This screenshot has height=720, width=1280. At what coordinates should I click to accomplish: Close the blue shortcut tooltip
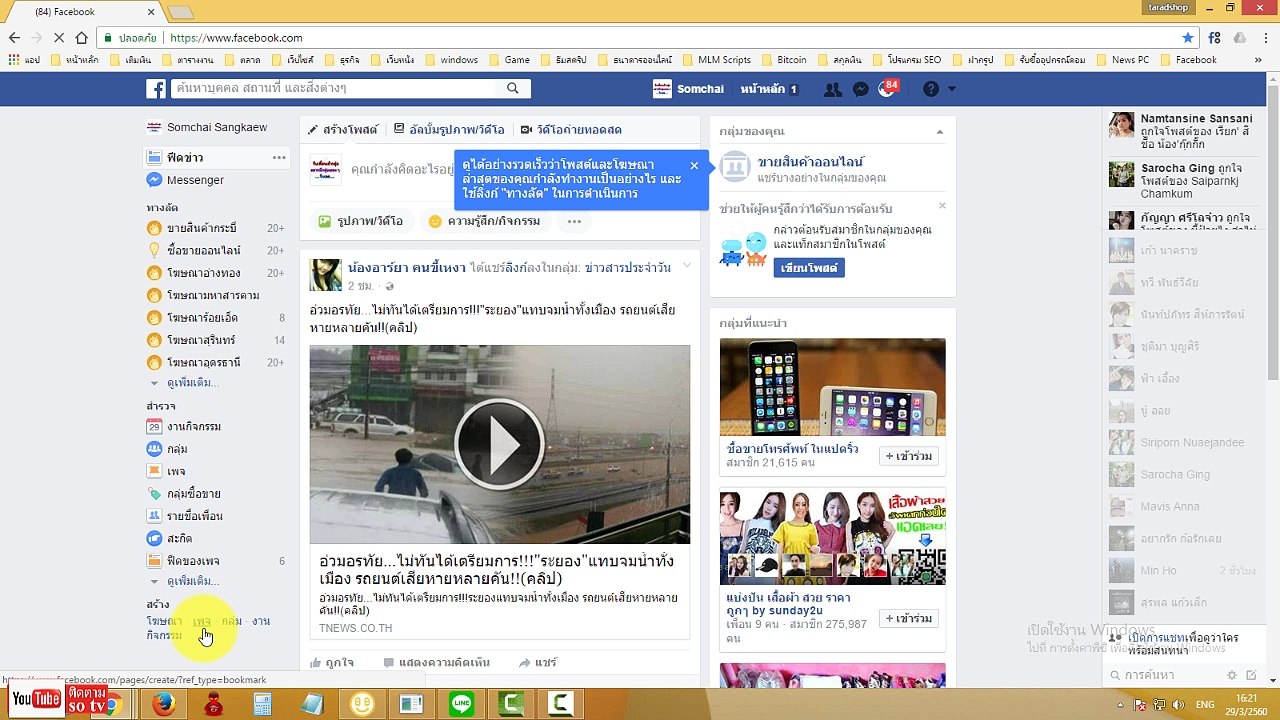tap(694, 166)
